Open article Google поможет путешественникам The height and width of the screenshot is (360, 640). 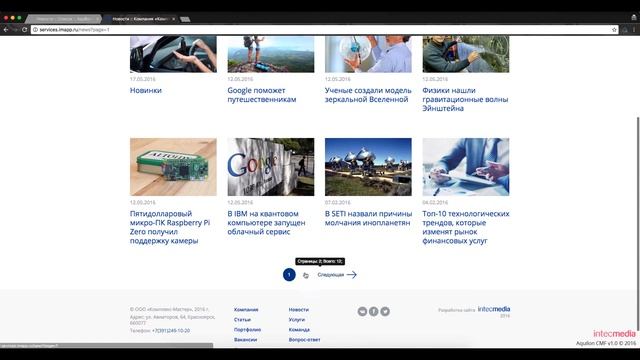[262, 95]
